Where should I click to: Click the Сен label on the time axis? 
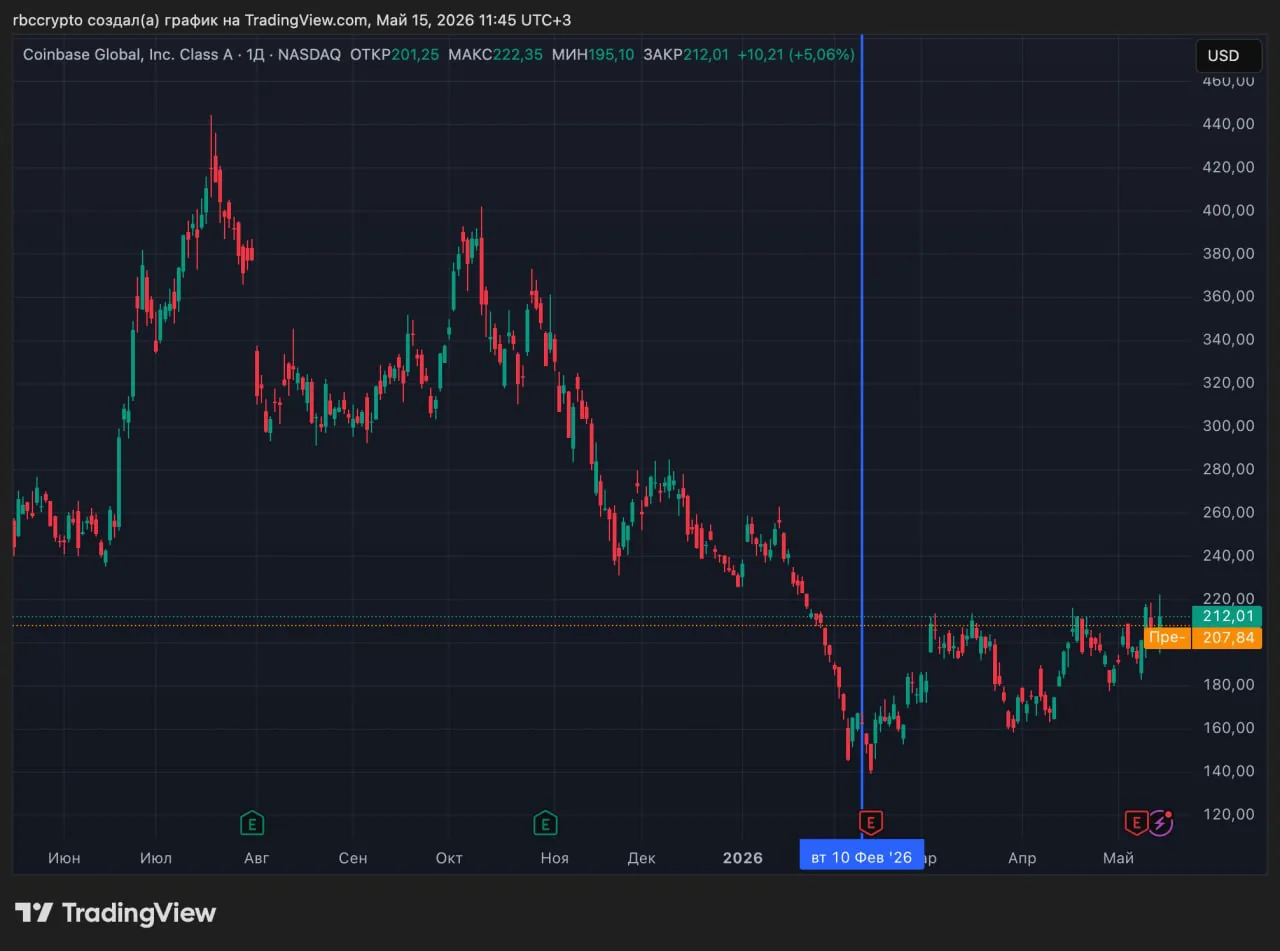353,858
